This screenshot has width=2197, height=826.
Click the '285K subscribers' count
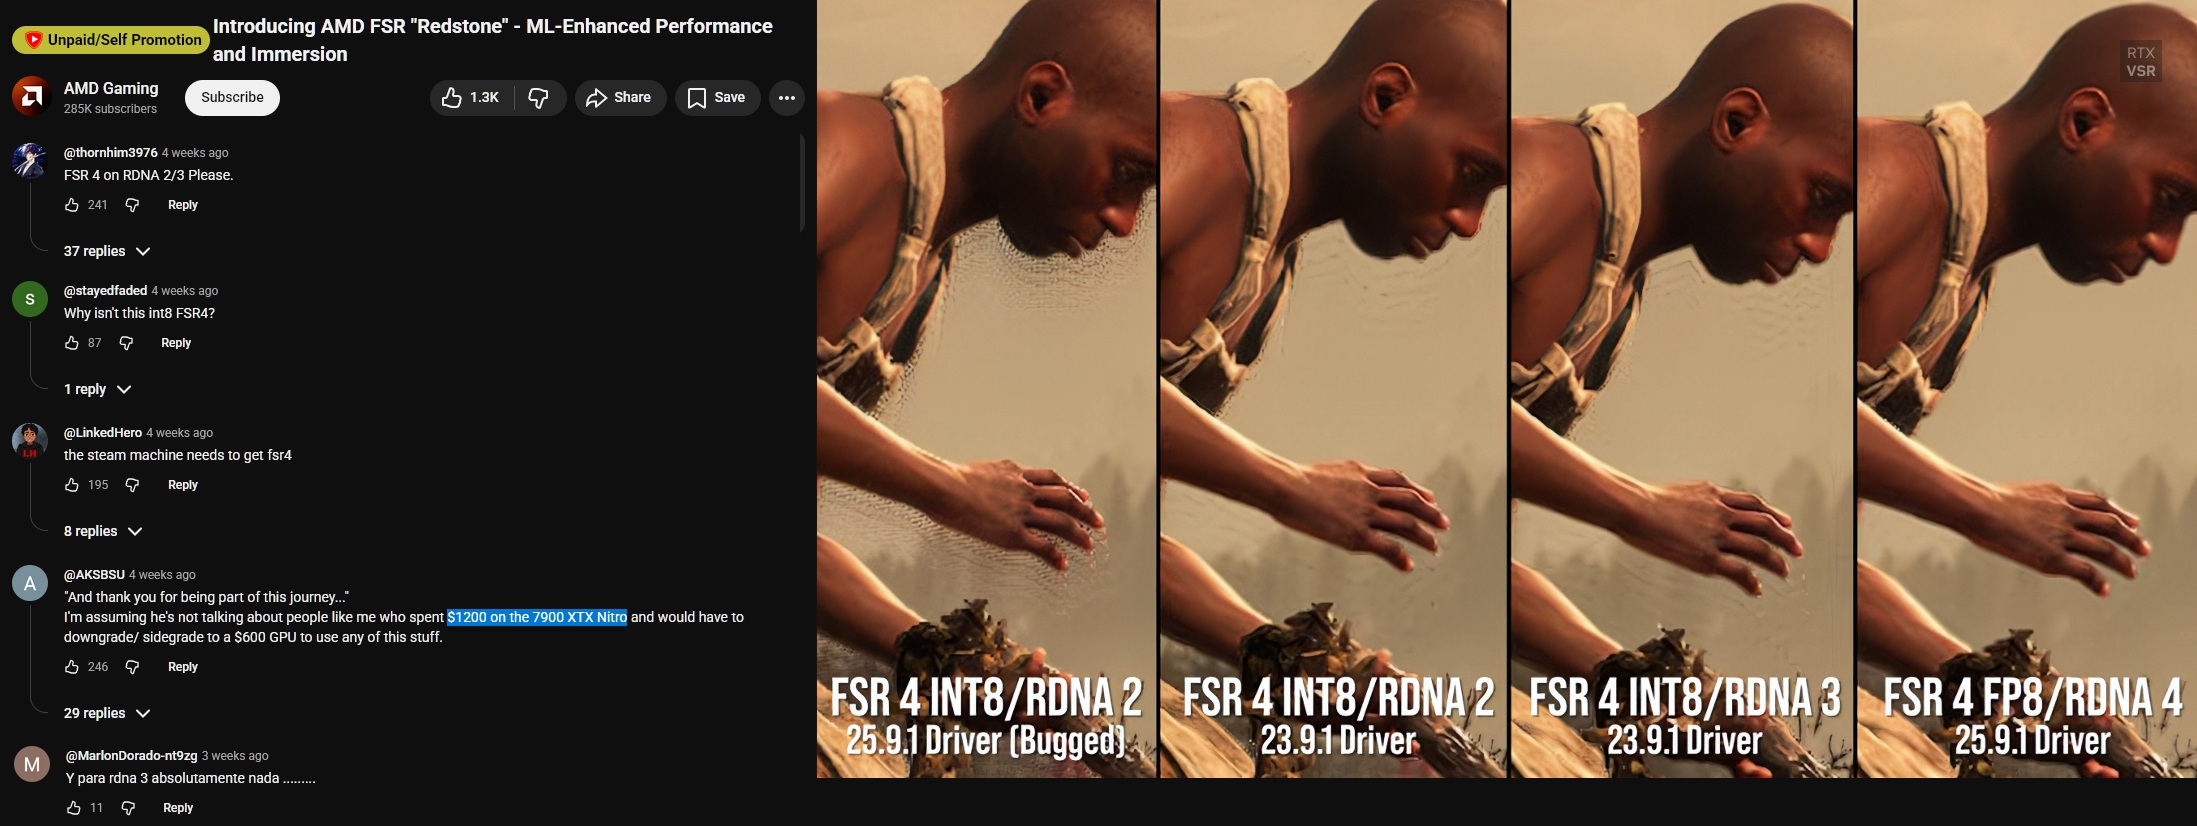coord(110,109)
